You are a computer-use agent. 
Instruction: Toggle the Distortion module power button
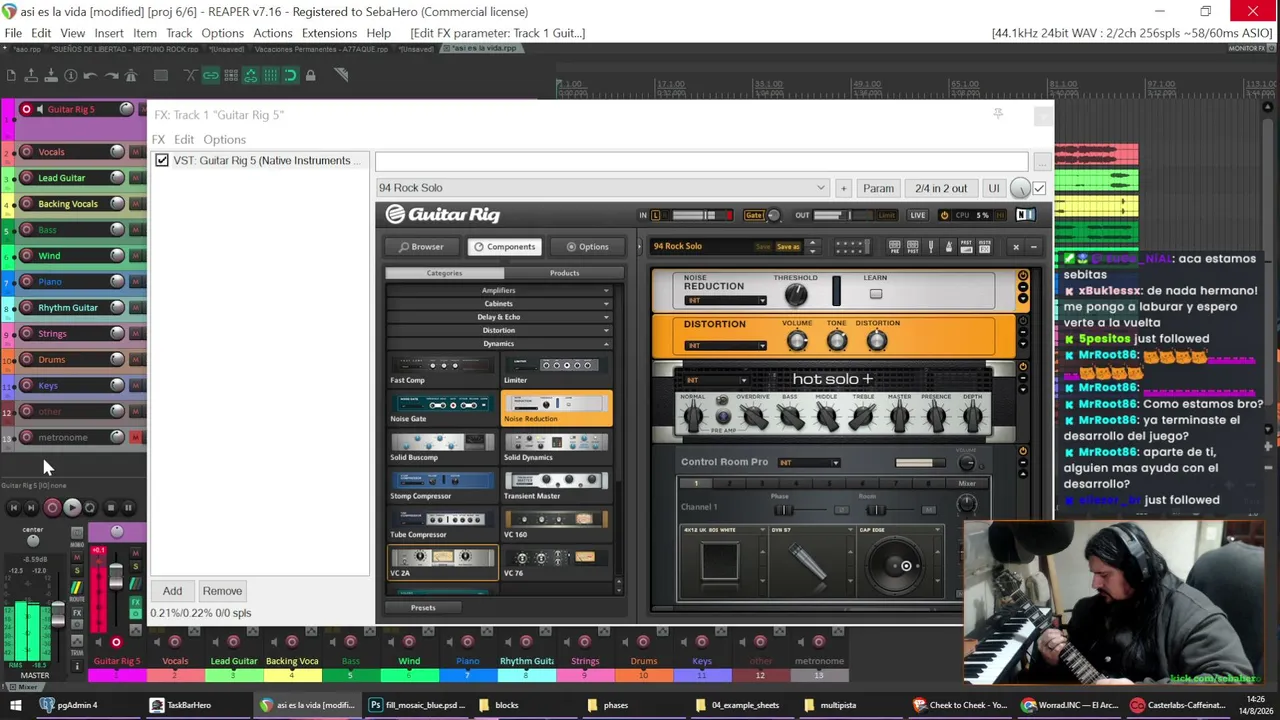(x=1022, y=322)
